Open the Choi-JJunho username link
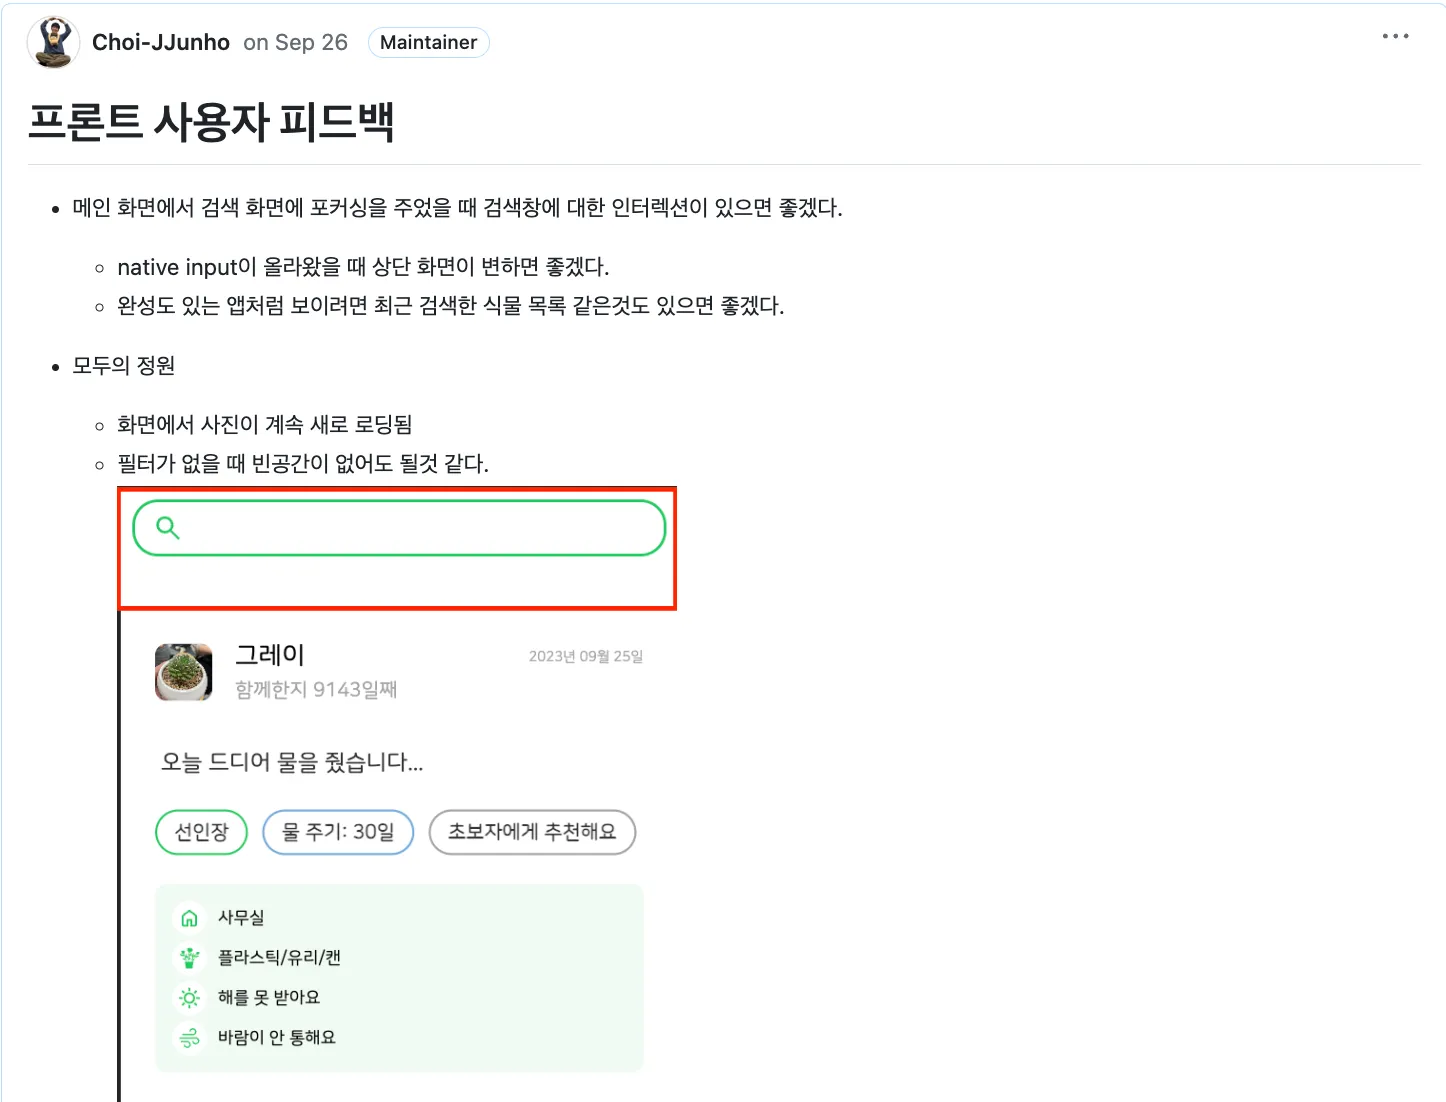This screenshot has height=1102, width=1446. pos(161,42)
